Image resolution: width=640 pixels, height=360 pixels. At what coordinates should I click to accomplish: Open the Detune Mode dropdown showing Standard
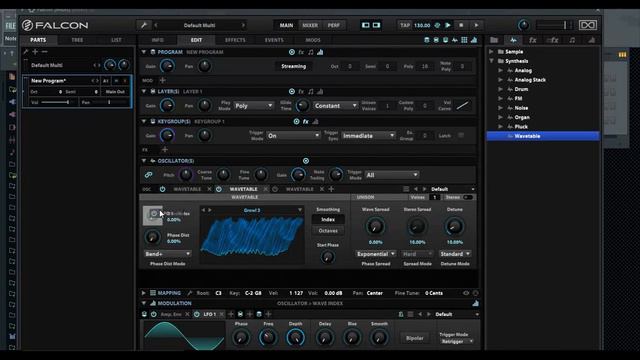pos(455,254)
